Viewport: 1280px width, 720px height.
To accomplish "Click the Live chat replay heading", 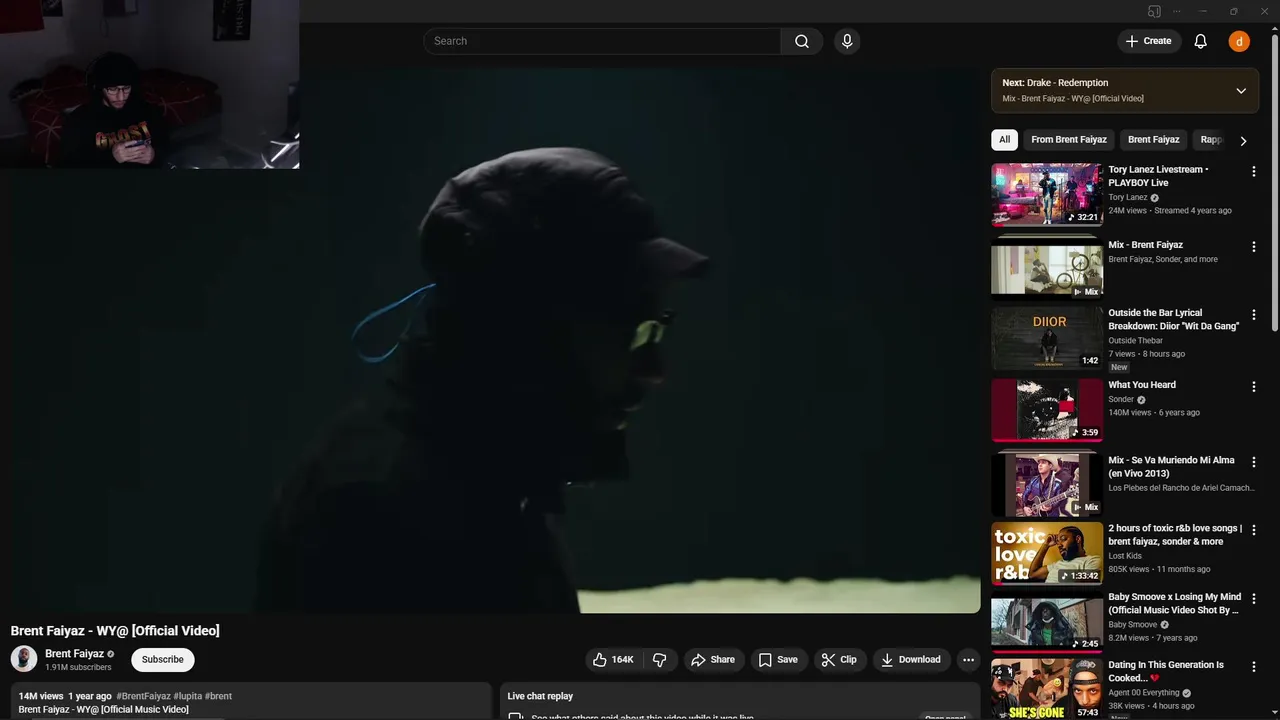I will 540,696.
